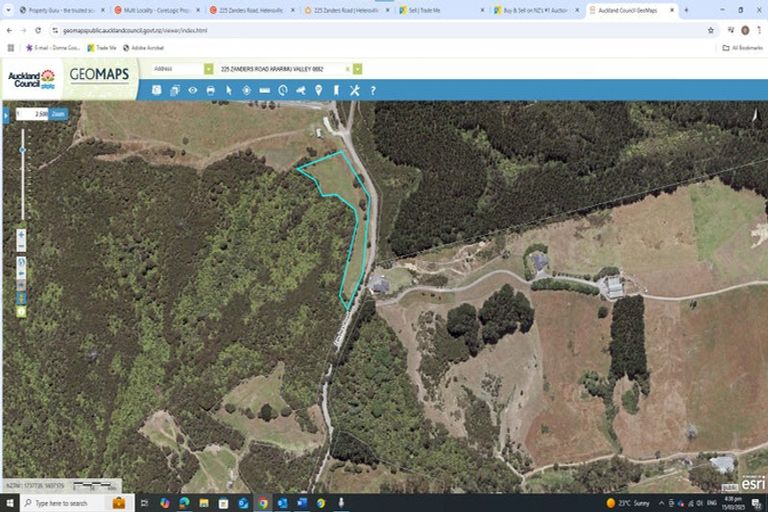Viewport: 768px width, 512px height.
Task: Click the address search field with 225 Zanders Road
Action: [282, 69]
